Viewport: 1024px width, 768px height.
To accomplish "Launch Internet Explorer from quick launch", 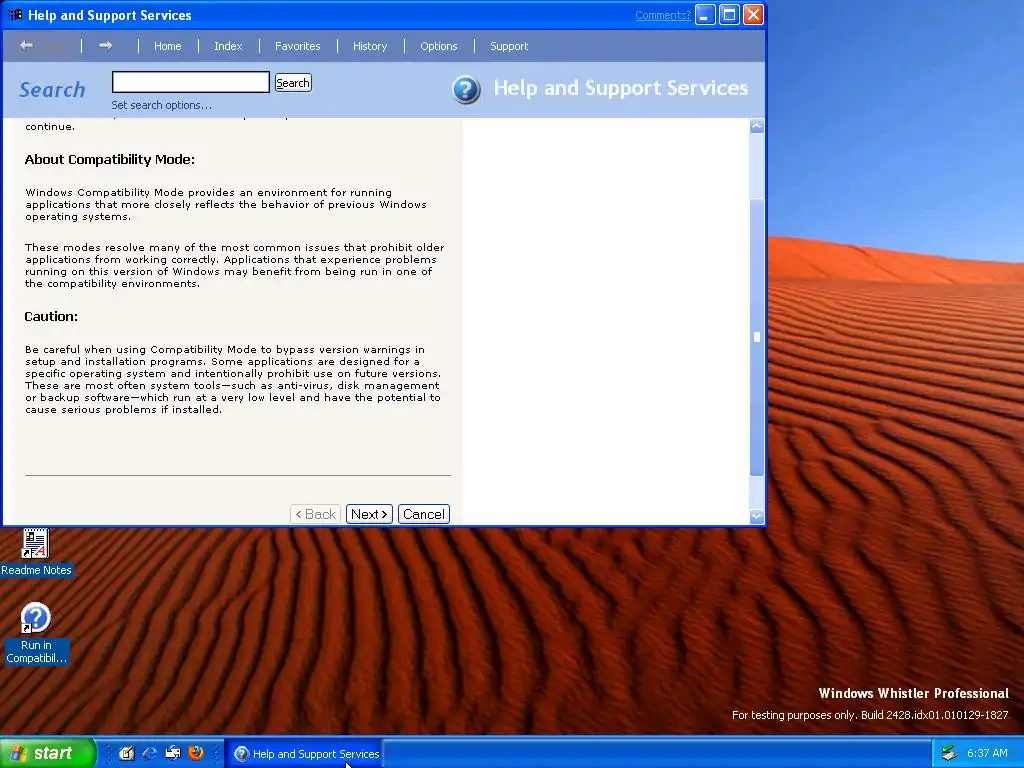I will 150,754.
